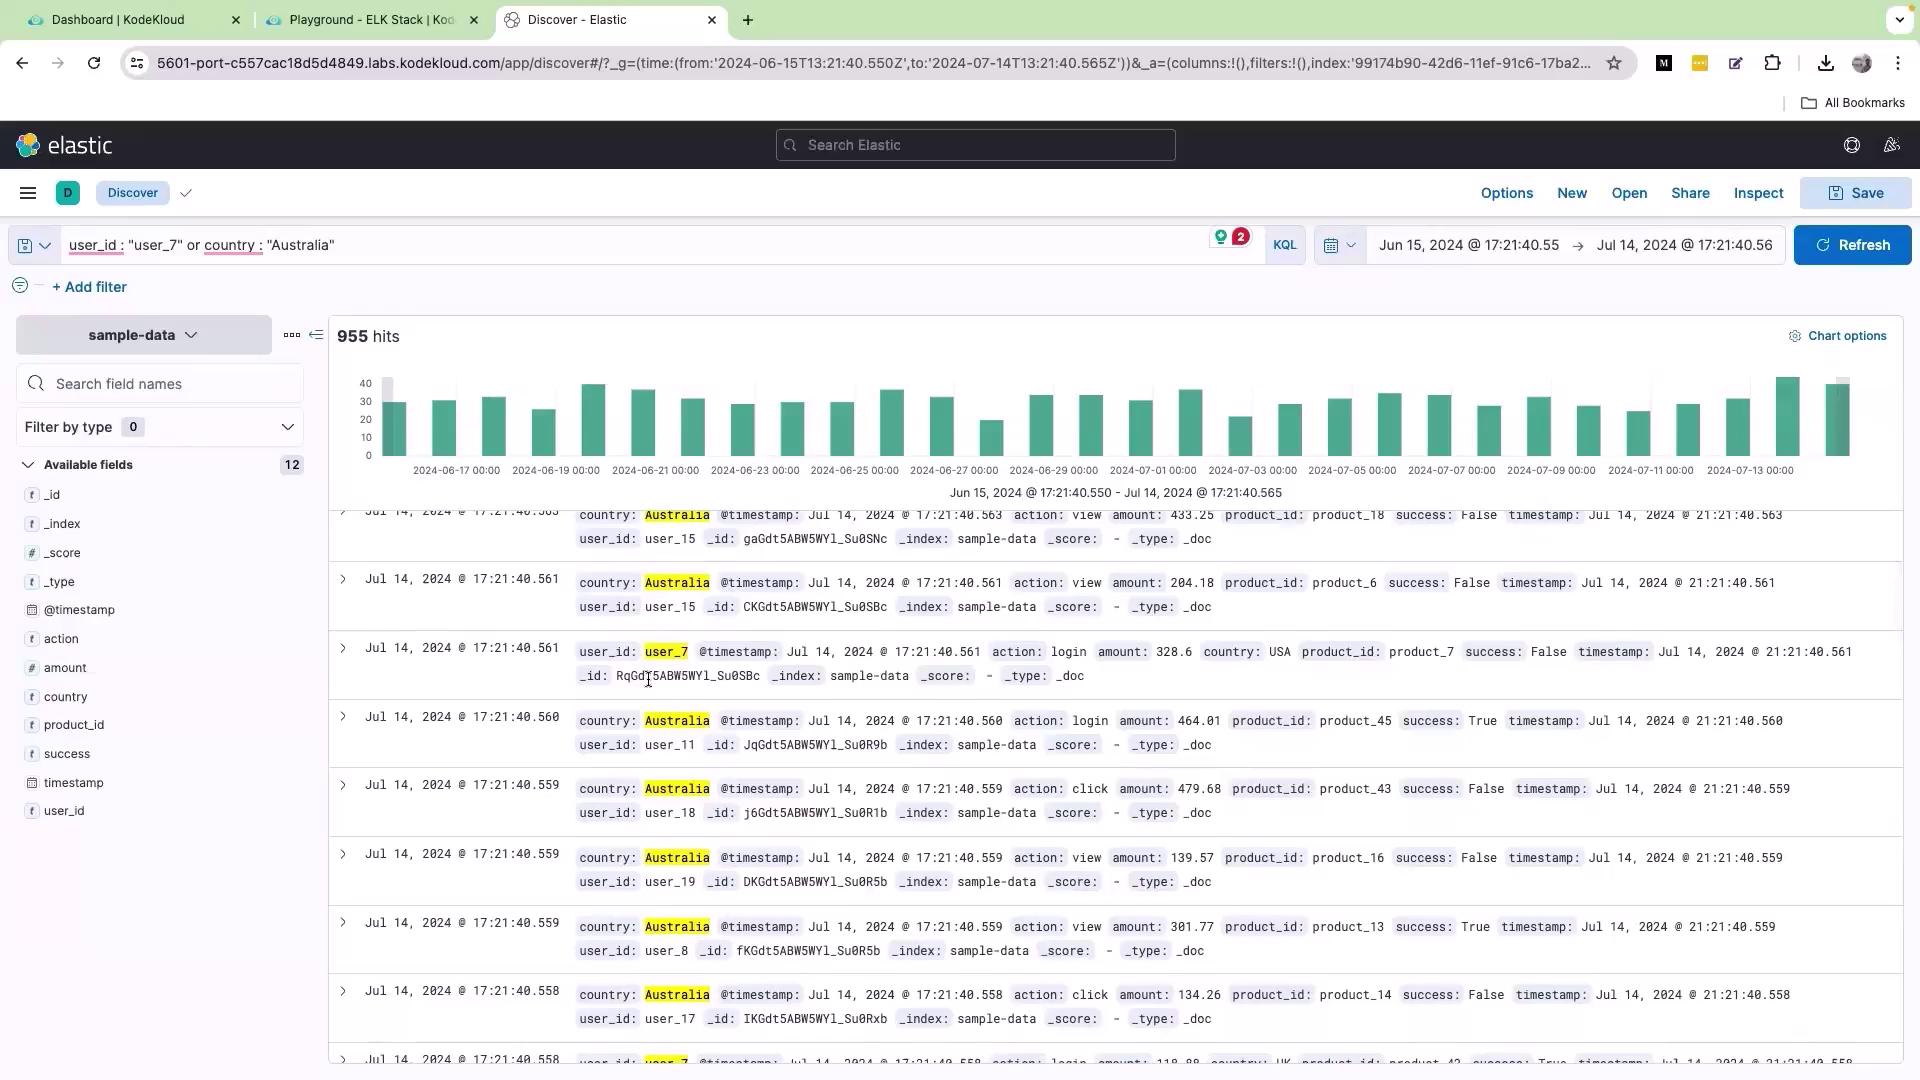The image size is (1920, 1080).
Task: Open the saved query menu icon
Action: (x=34, y=245)
